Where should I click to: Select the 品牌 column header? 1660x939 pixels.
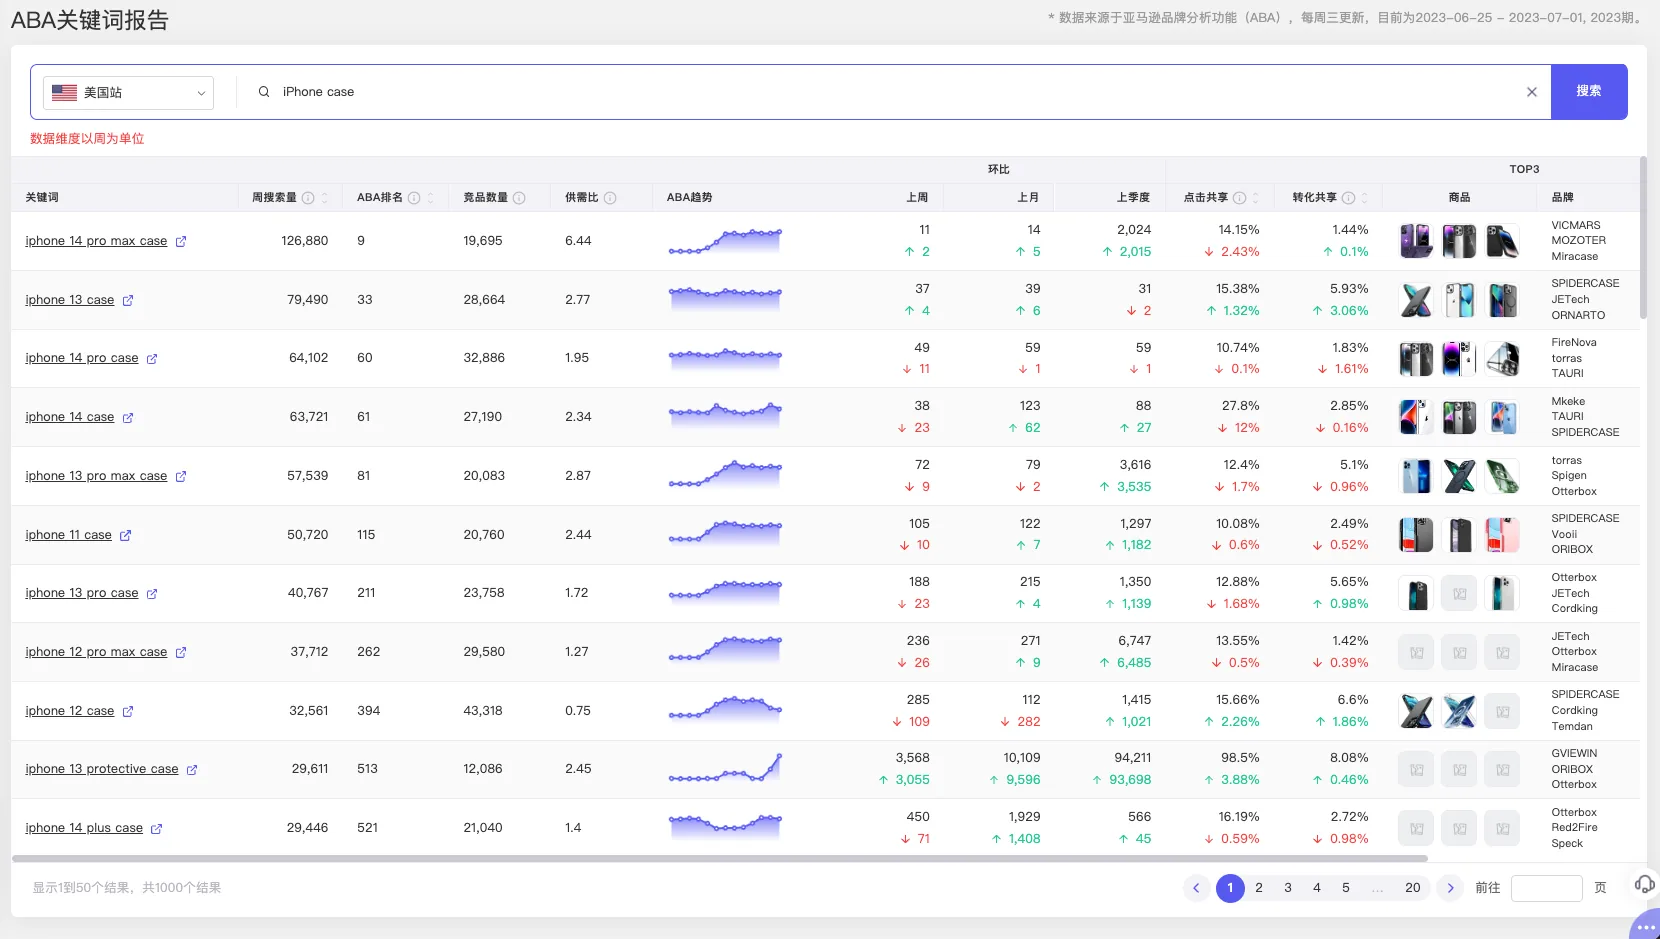pos(1562,198)
